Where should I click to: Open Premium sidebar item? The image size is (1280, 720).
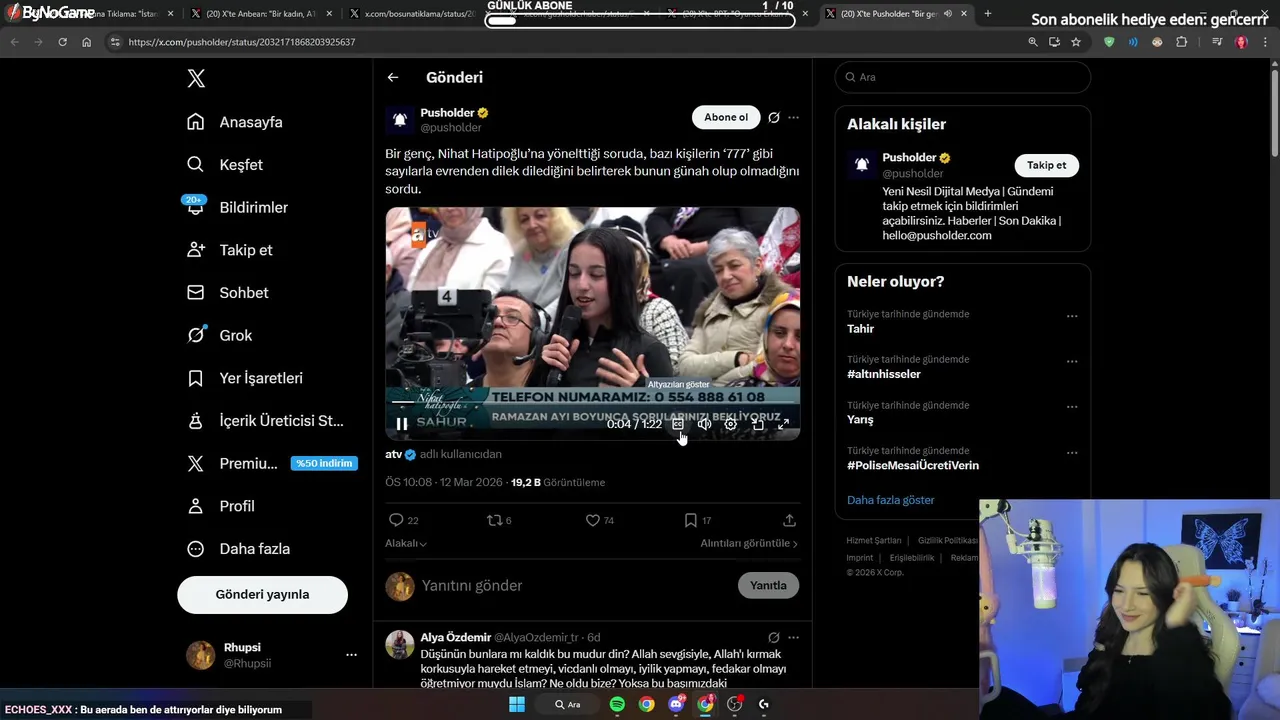tap(271, 464)
